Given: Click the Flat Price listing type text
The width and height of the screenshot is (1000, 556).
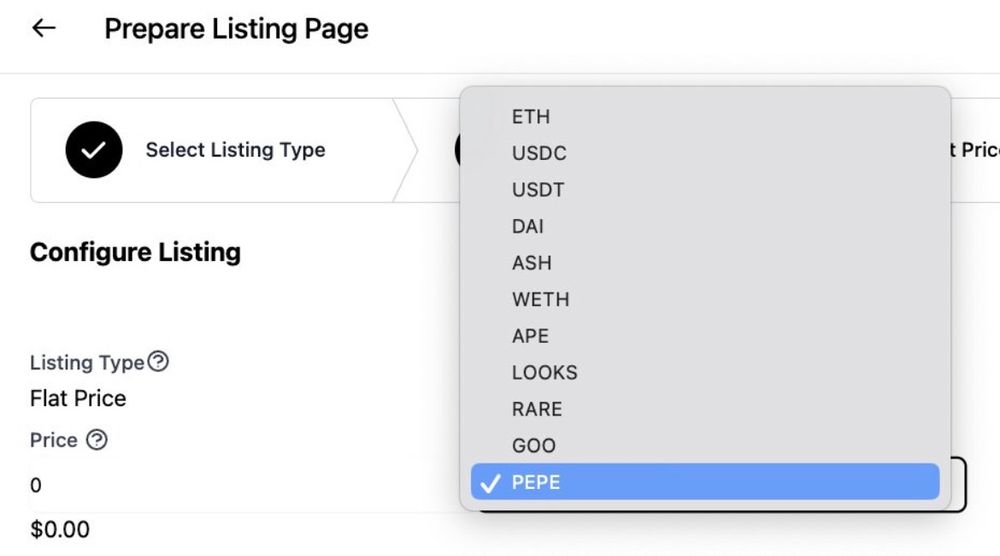Looking at the screenshot, I should coord(78,399).
